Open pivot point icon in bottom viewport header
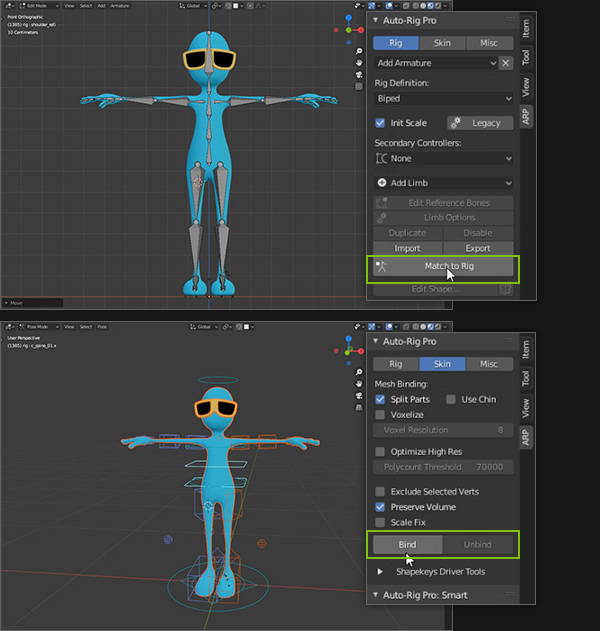The image size is (600, 631). pyautogui.click(x=227, y=327)
